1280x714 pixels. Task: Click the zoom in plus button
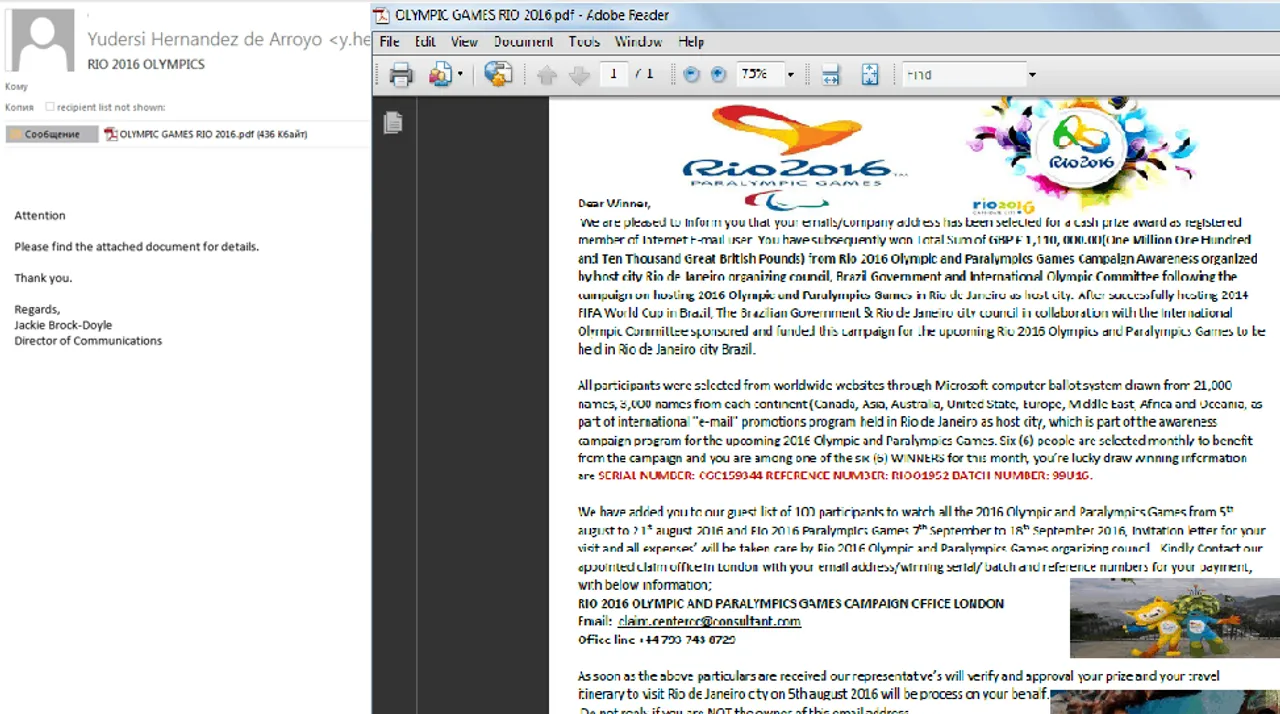pyautogui.click(x=718, y=75)
